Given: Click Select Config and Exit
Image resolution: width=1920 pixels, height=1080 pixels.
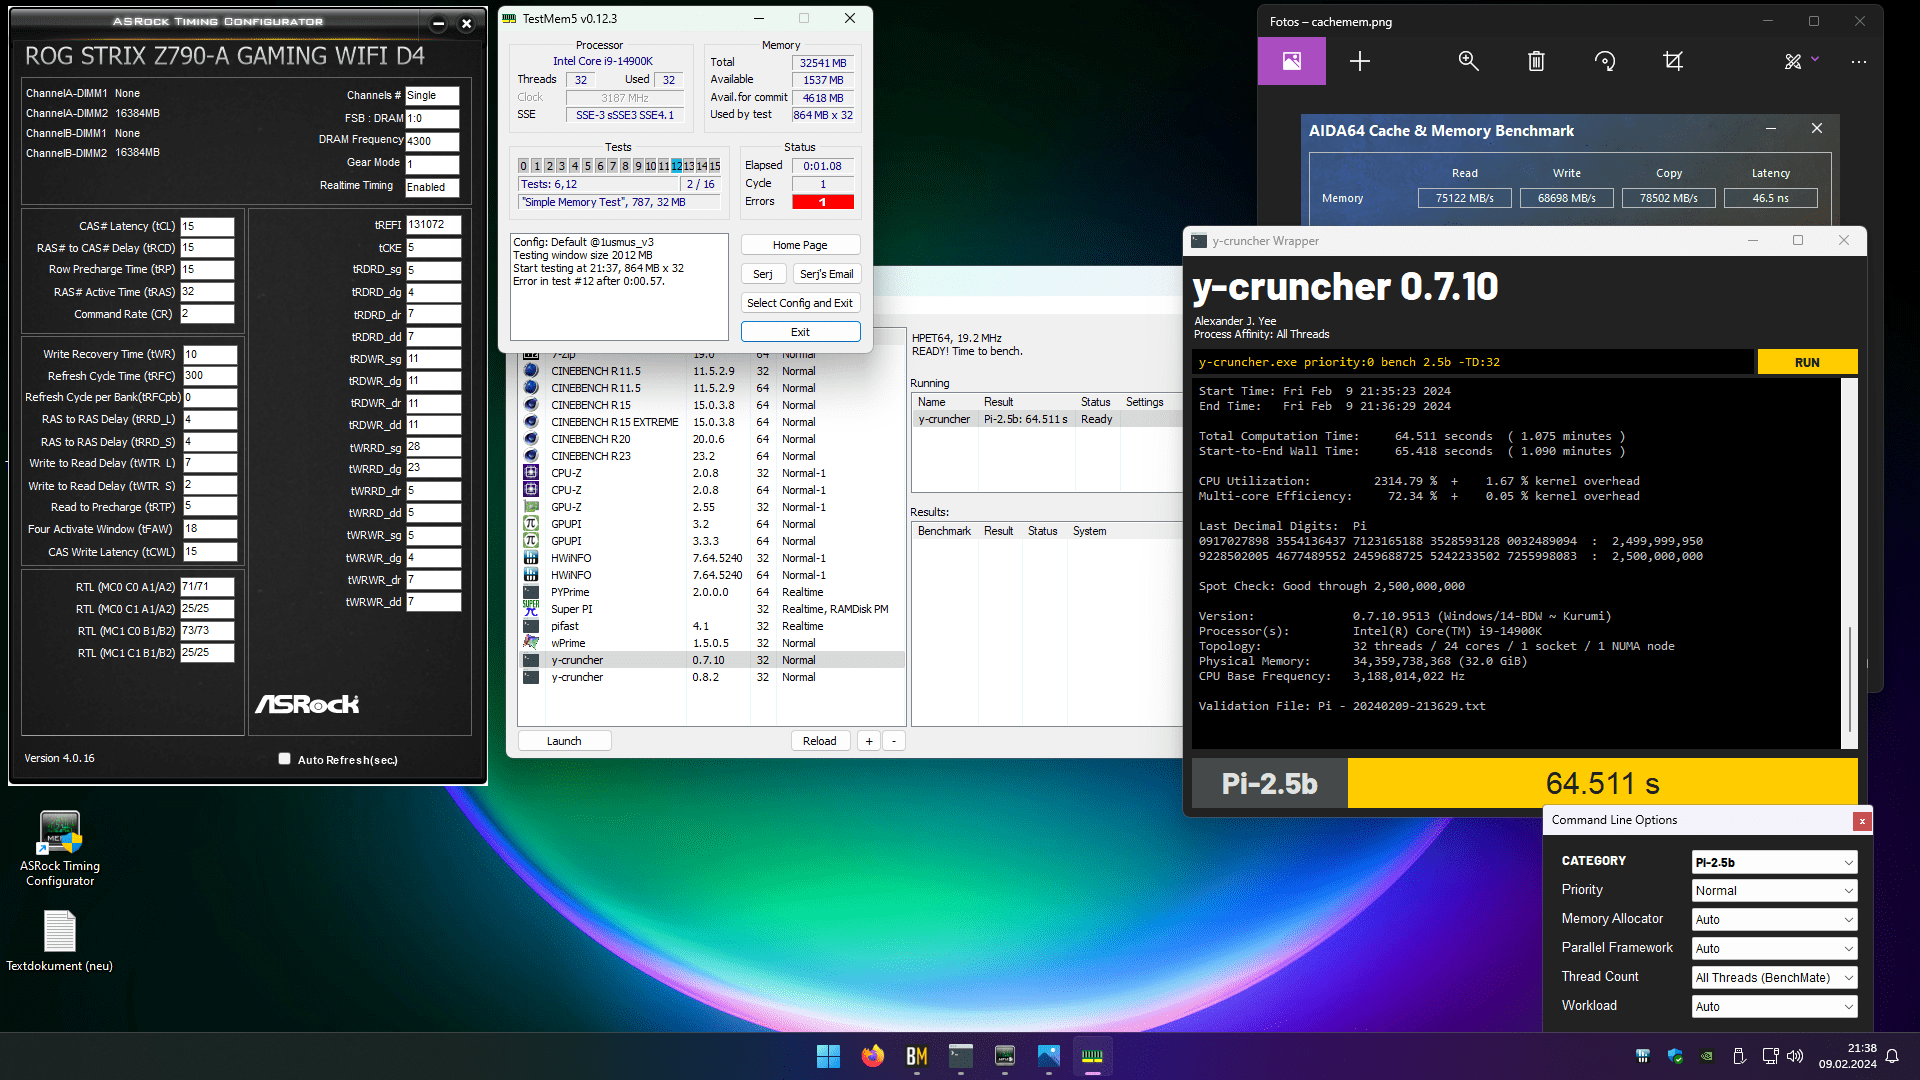Looking at the screenshot, I should [800, 303].
